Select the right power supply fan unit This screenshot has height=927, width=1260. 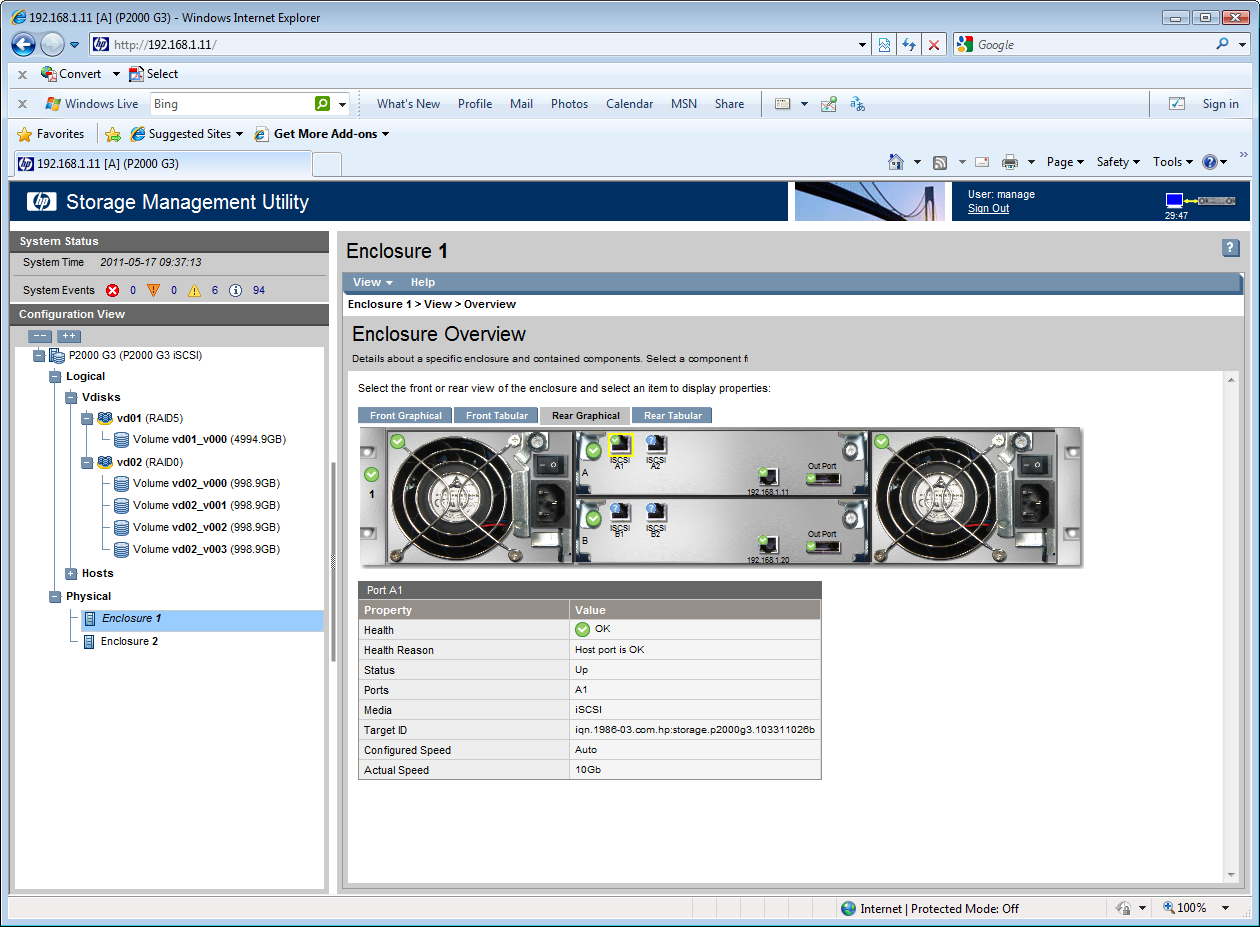964,496
